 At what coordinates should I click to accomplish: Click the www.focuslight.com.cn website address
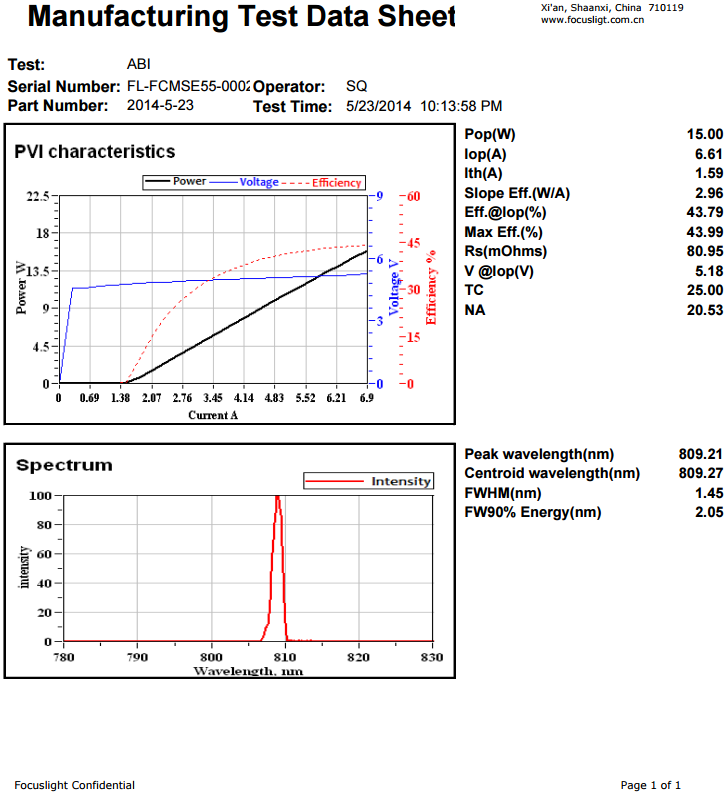click(x=592, y=20)
